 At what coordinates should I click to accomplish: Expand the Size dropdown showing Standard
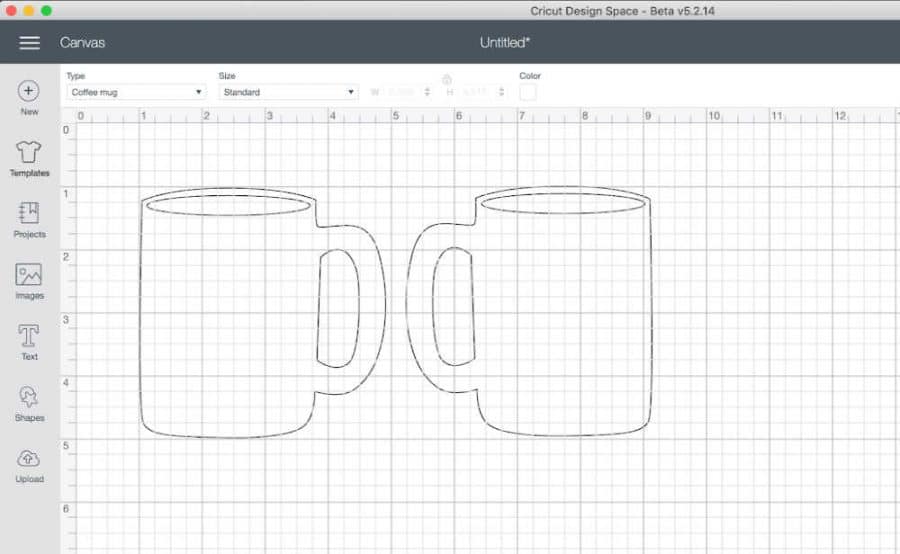(288, 92)
